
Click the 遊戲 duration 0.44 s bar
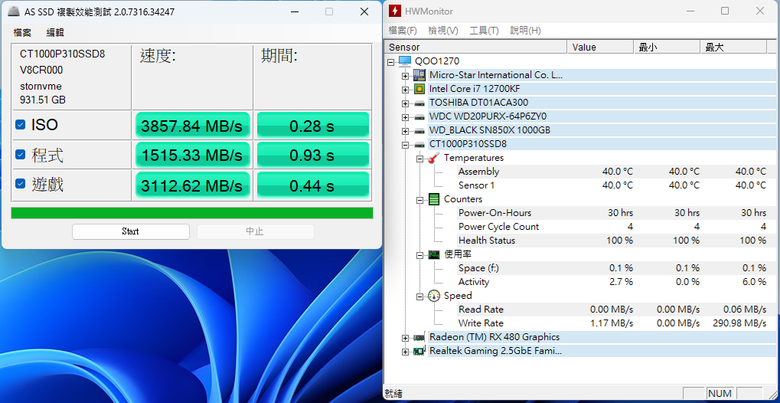(x=312, y=185)
